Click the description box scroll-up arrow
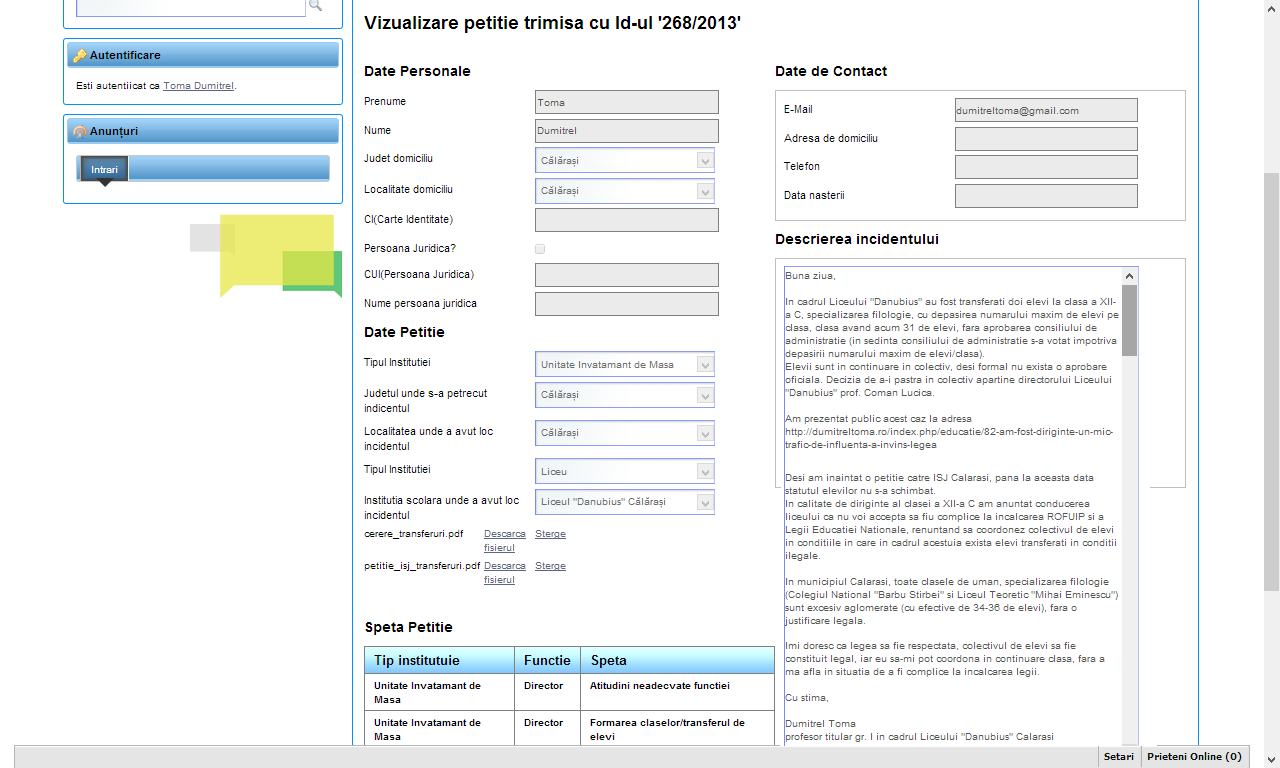1280x768 pixels. tap(1129, 276)
